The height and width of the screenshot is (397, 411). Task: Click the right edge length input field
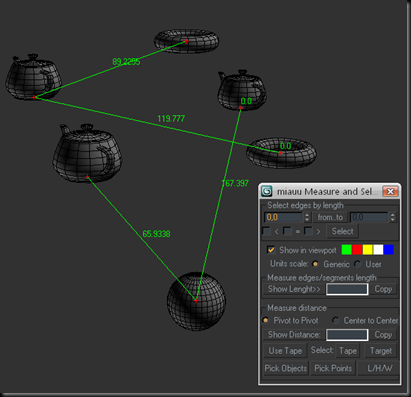[x=369, y=217]
